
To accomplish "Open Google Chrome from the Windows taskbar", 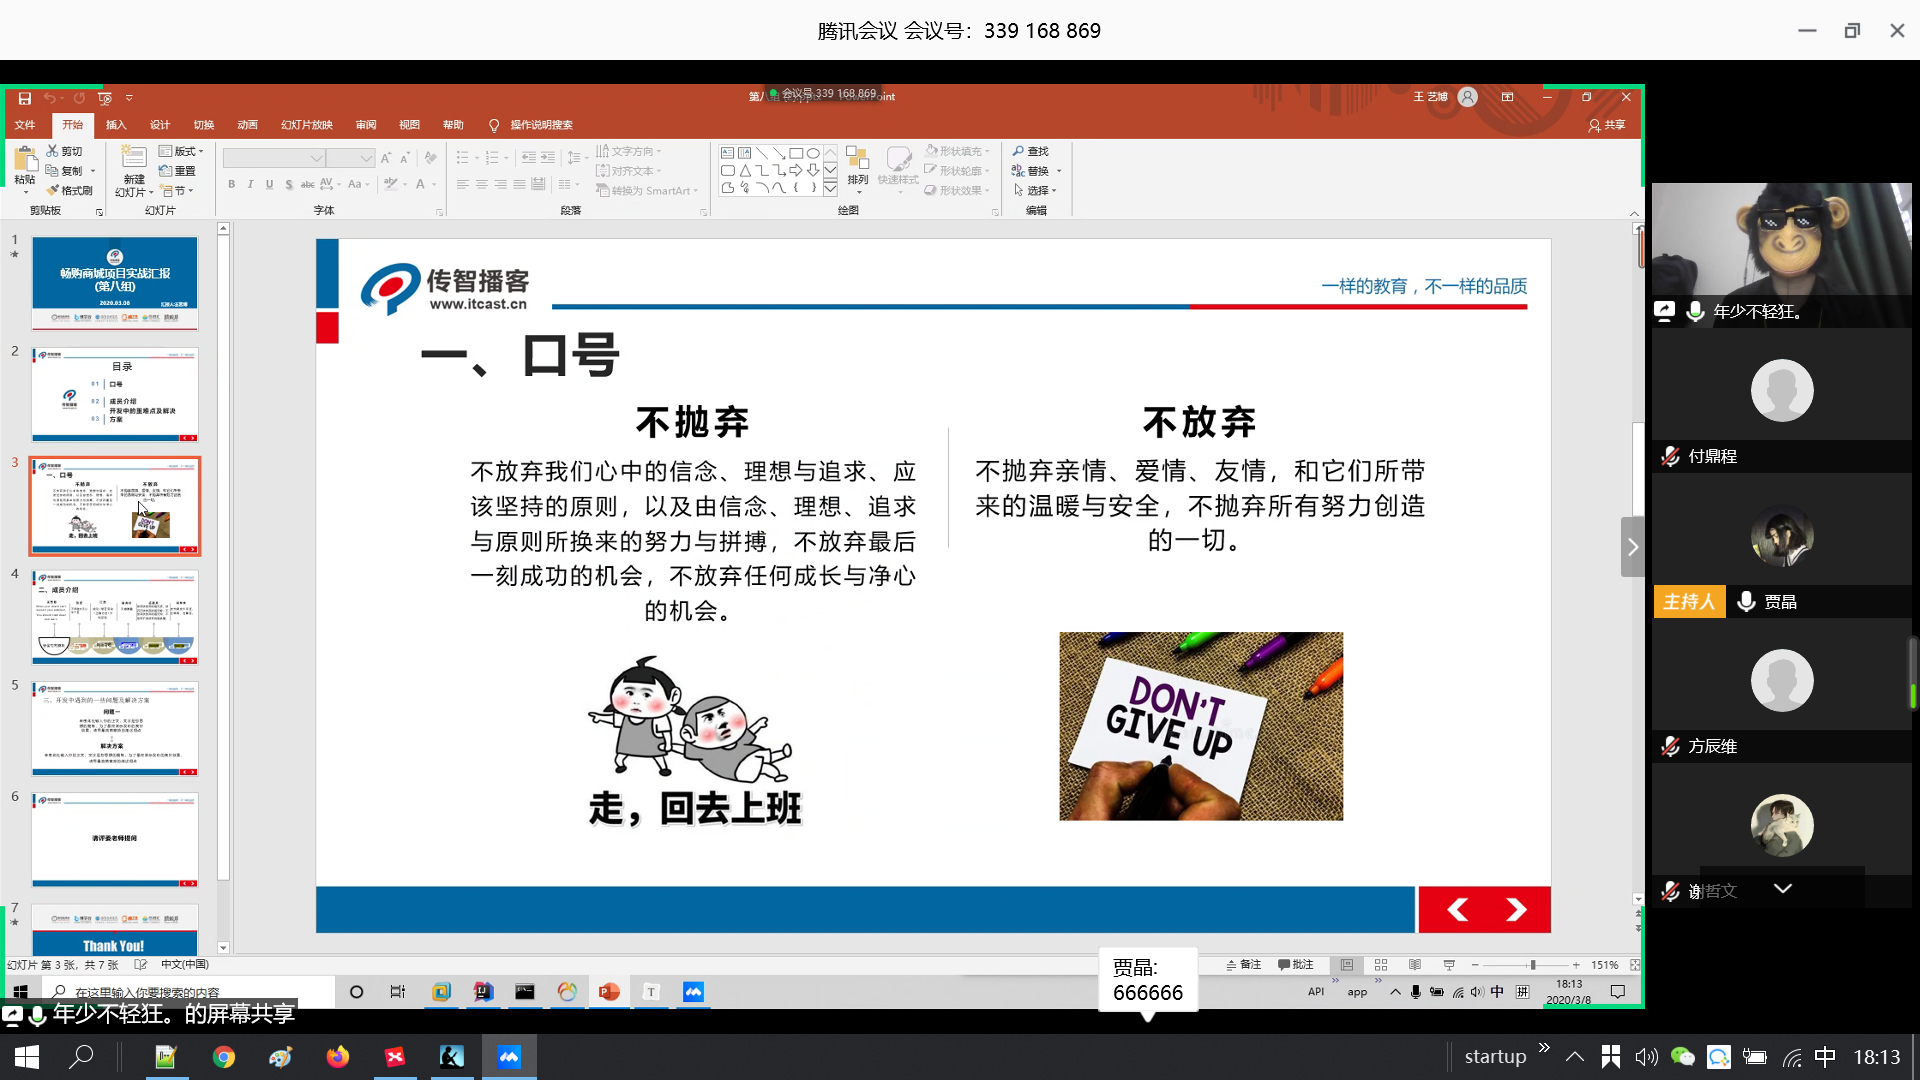I will pyautogui.click(x=224, y=1057).
